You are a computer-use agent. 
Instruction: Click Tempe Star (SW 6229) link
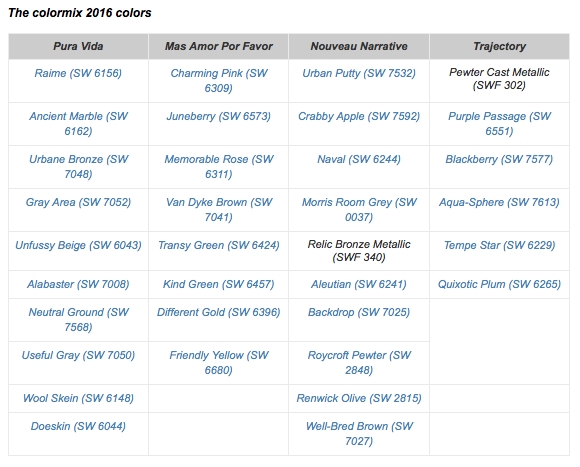pos(499,245)
